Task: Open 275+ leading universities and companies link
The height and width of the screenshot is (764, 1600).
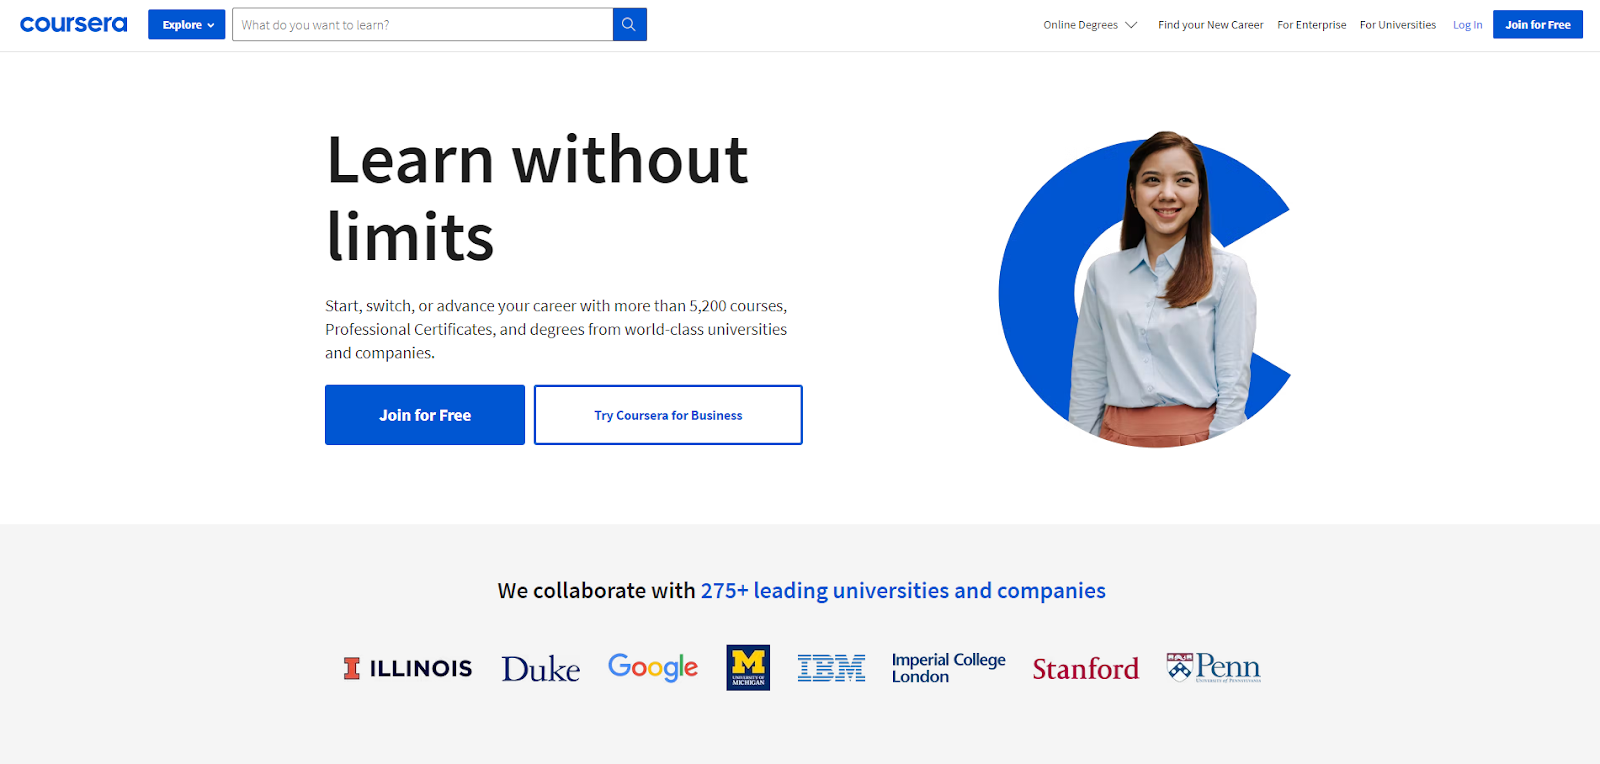Action: 903,590
